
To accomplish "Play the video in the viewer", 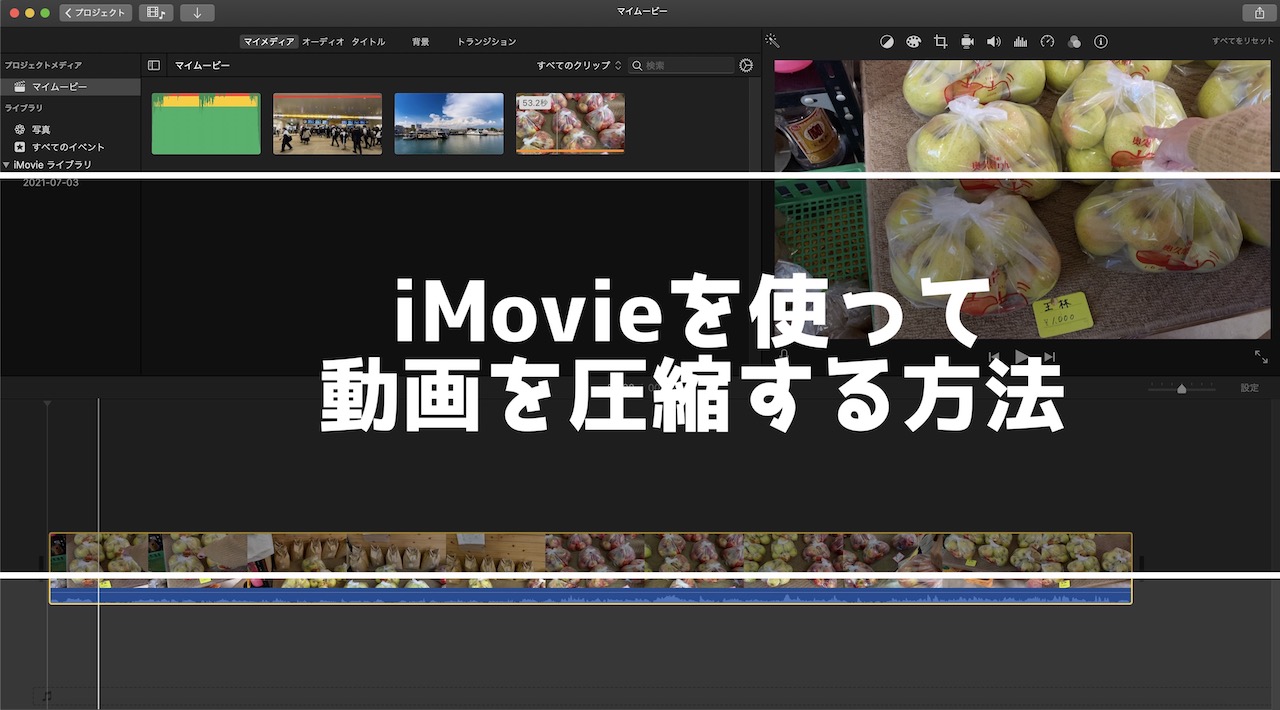I will coord(1021,357).
